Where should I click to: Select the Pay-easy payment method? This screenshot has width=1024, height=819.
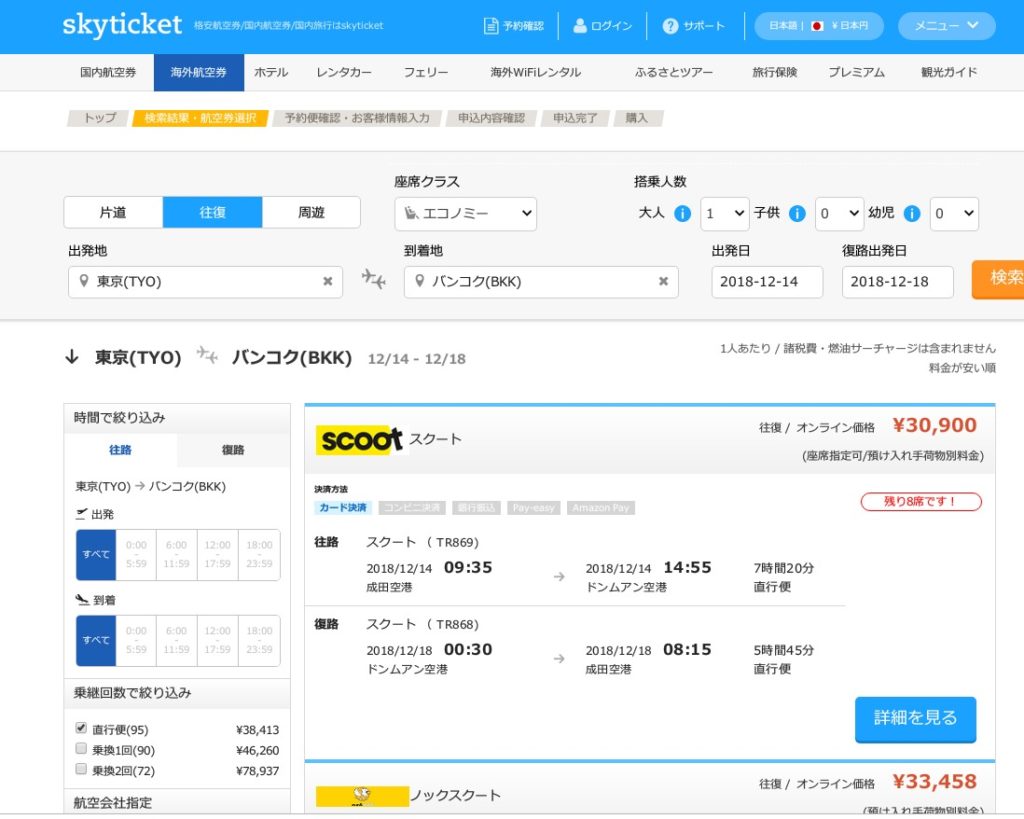point(534,507)
